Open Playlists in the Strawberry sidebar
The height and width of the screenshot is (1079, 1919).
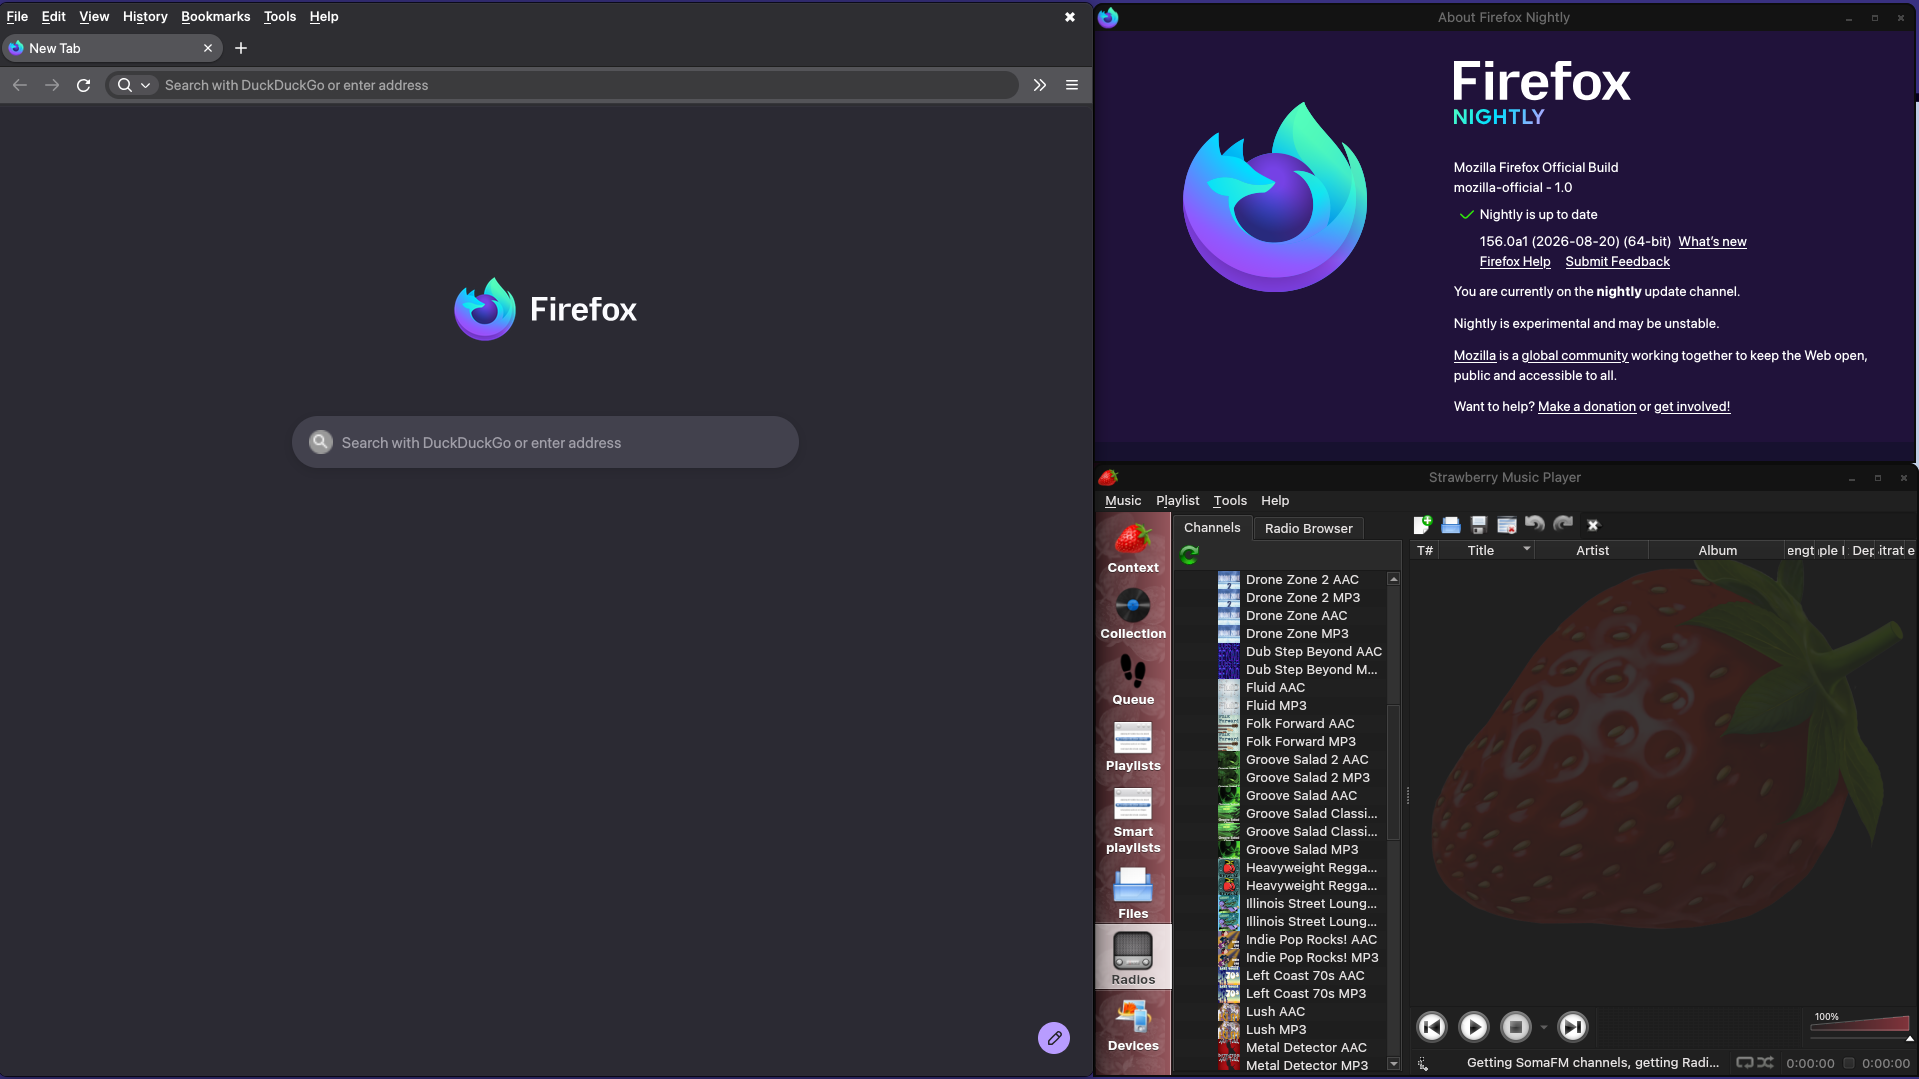click(x=1133, y=745)
